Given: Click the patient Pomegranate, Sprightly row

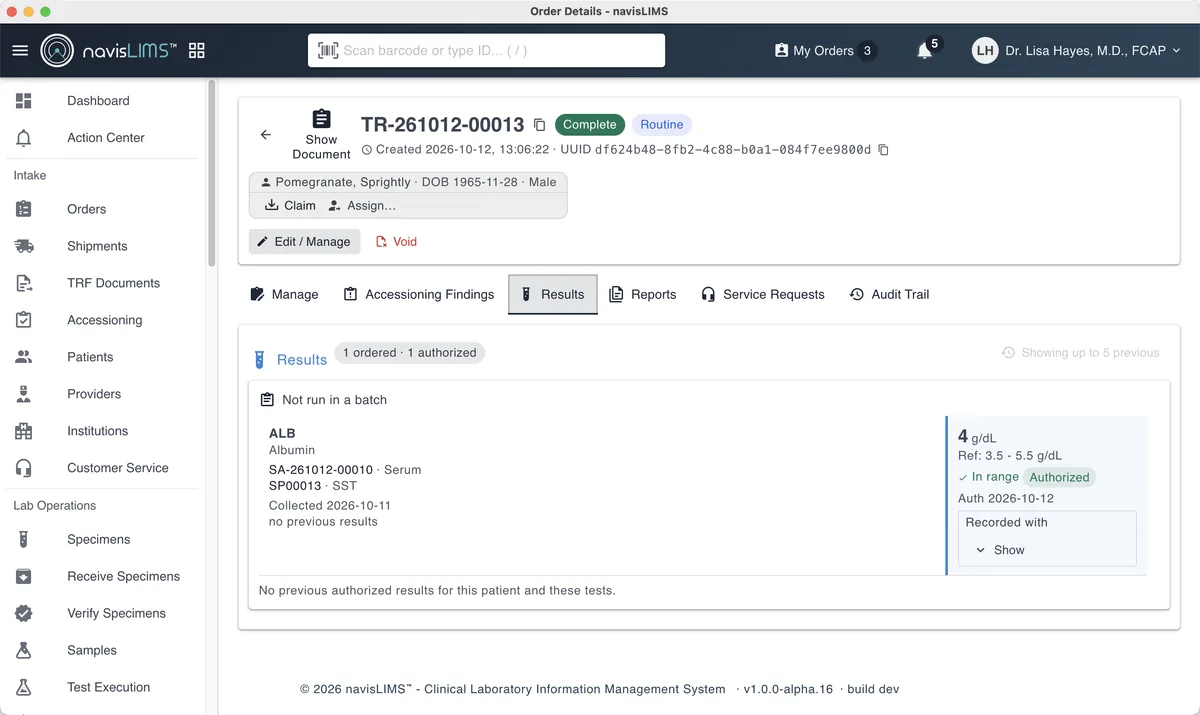Looking at the screenshot, I should [408, 182].
